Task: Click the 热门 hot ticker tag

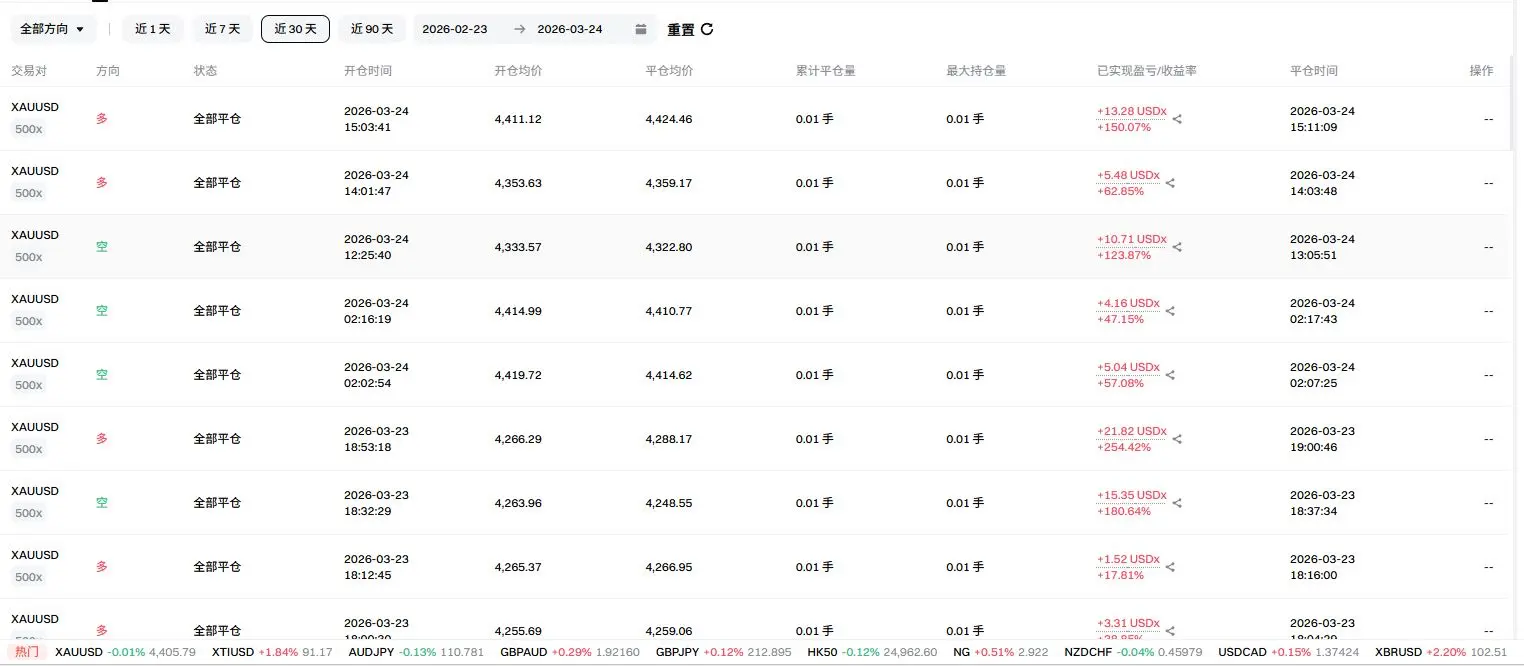Action: pos(27,652)
